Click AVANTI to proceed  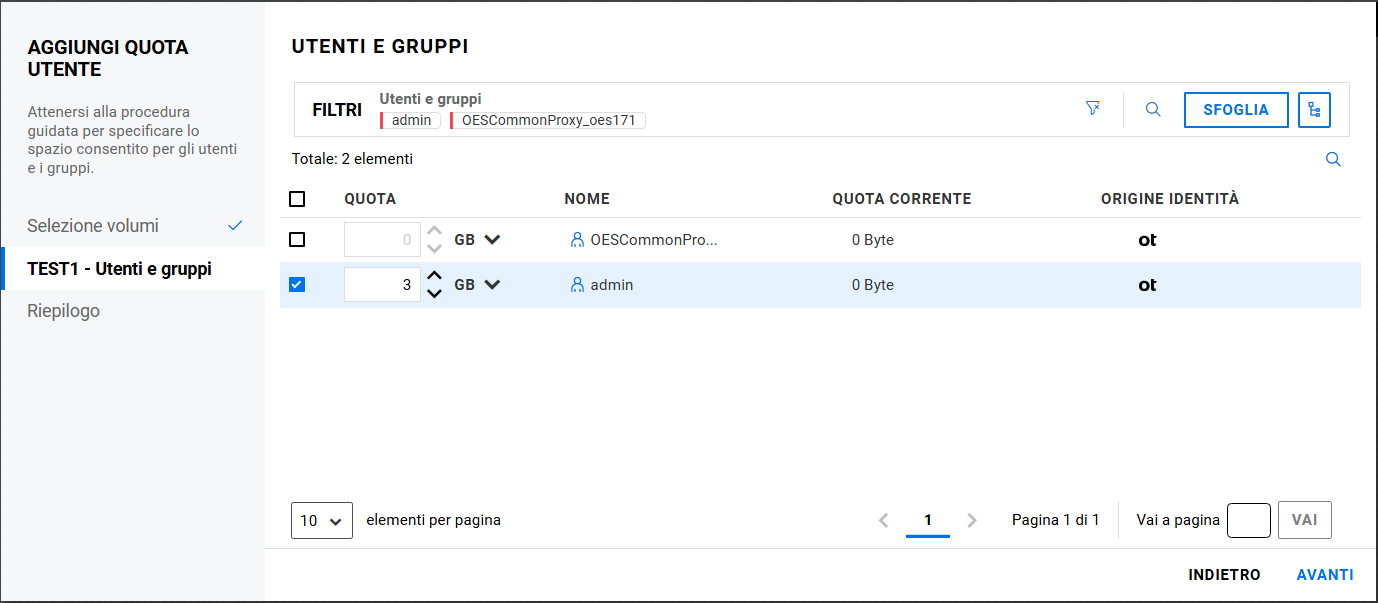tap(1325, 575)
